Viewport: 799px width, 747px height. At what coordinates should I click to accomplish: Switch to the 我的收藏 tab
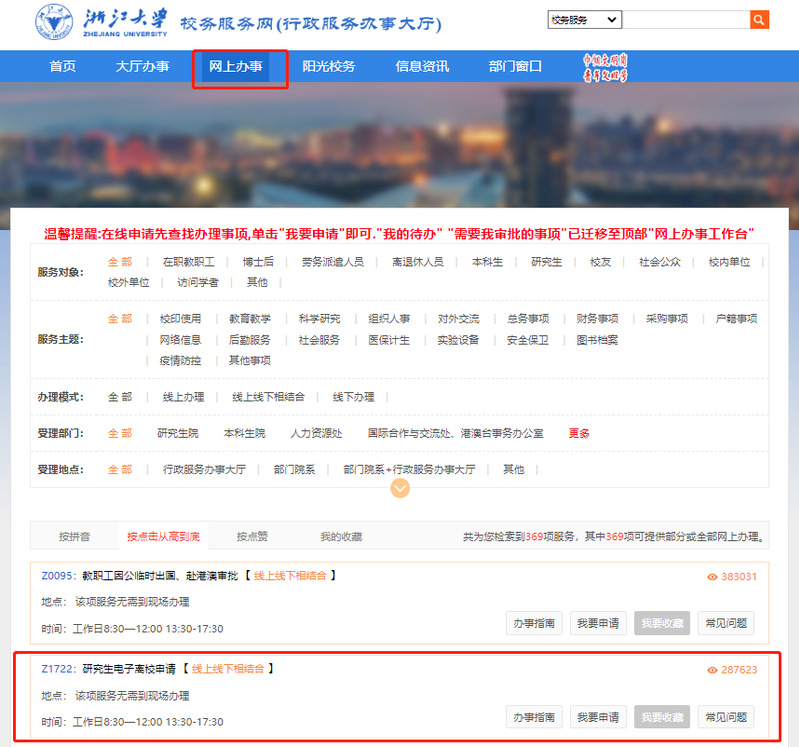[x=341, y=537]
